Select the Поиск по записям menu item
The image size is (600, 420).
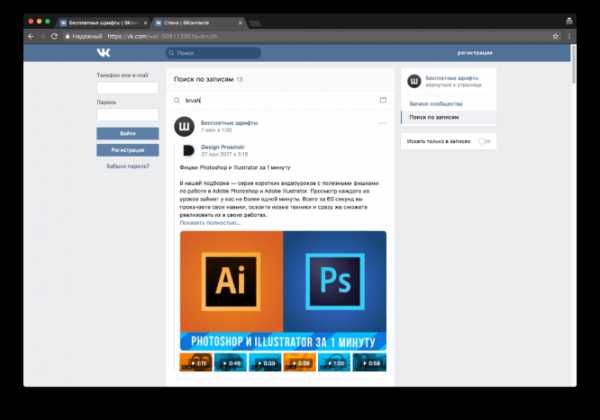pos(448,117)
